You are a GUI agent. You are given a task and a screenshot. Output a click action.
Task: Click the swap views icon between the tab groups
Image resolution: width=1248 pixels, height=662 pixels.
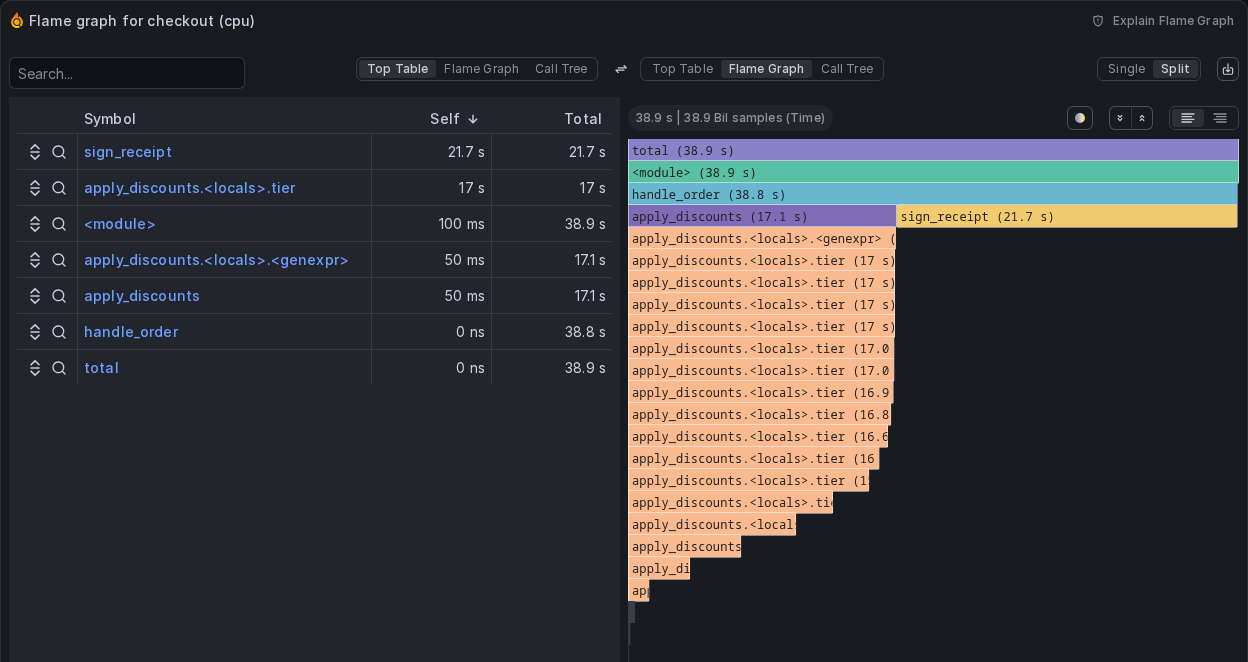click(x=620, y=69)
